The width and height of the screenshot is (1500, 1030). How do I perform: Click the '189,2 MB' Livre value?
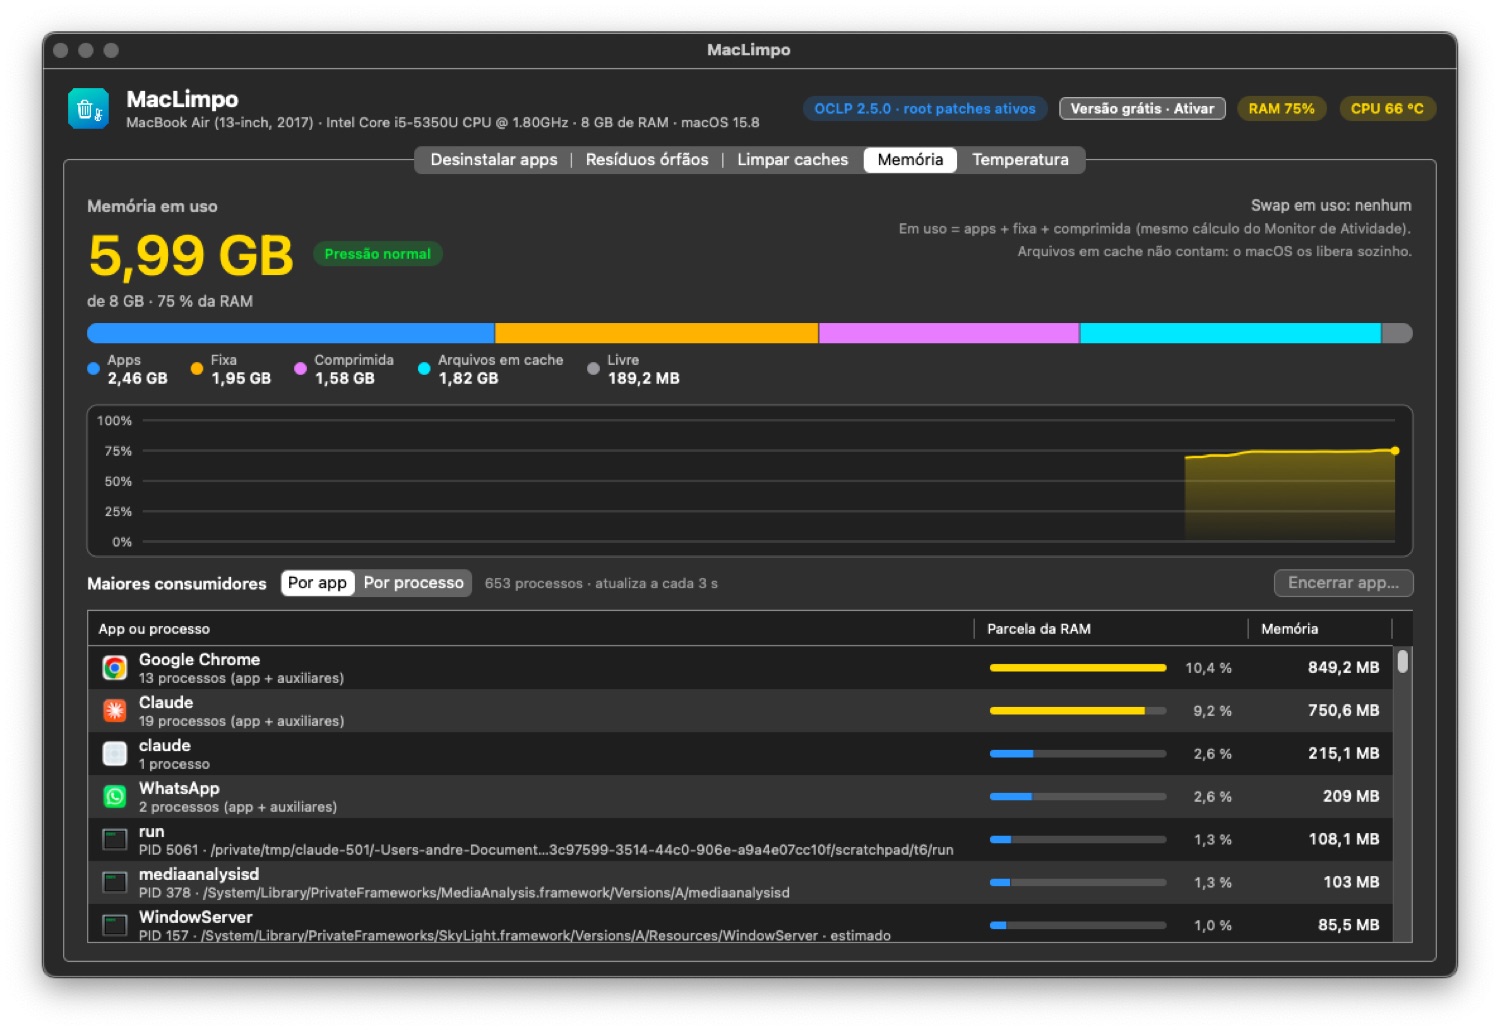point(644,379)
